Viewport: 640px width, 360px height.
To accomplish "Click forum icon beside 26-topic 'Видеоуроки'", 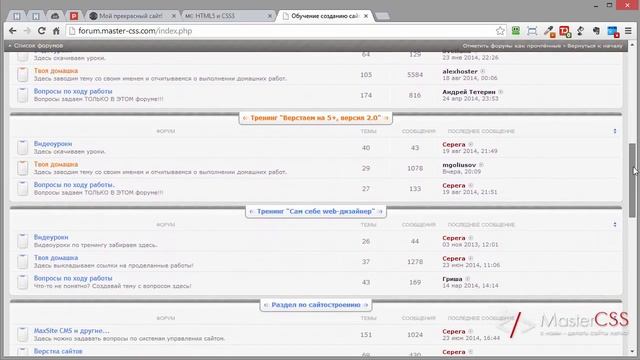I will click(23, 241).
